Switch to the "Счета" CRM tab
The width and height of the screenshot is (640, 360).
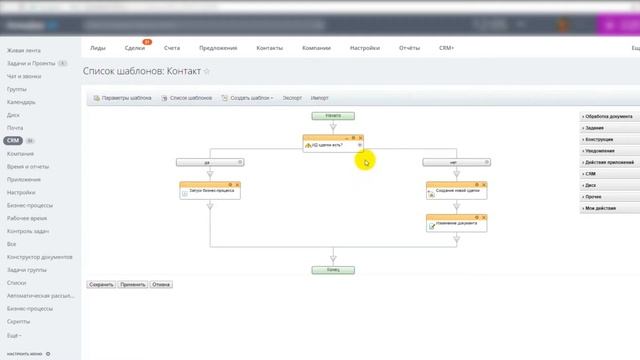[x=172, y=48]
